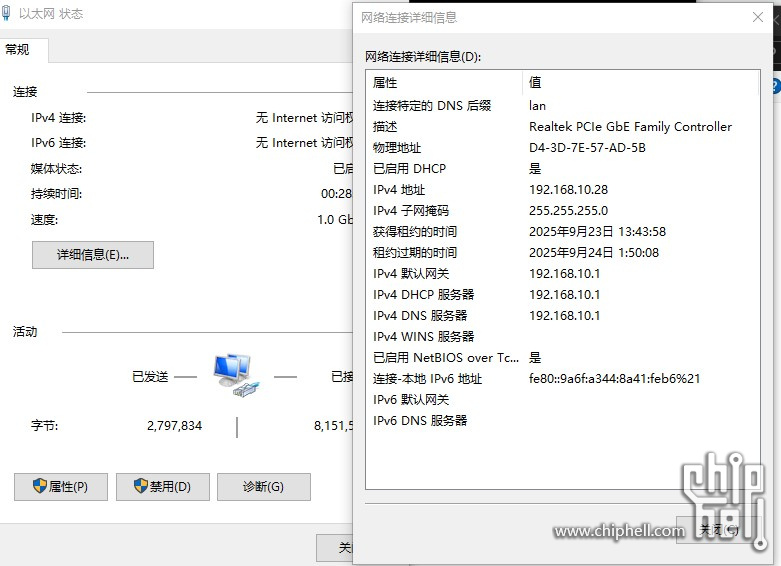Open 详细信息(E)... button in Ethernet Status
The image size is (781, 566).
[93, 255]
